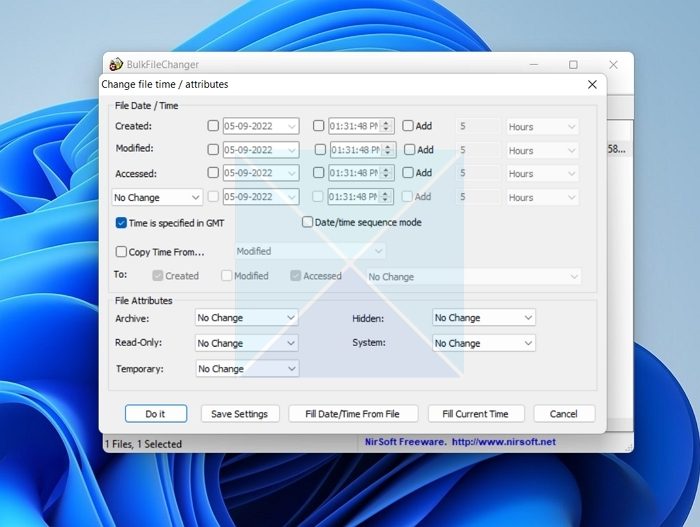The width and height of the screenshot is (700, 527).
Task: Click Fill Date/Time From File button
Action: [353, 414]
